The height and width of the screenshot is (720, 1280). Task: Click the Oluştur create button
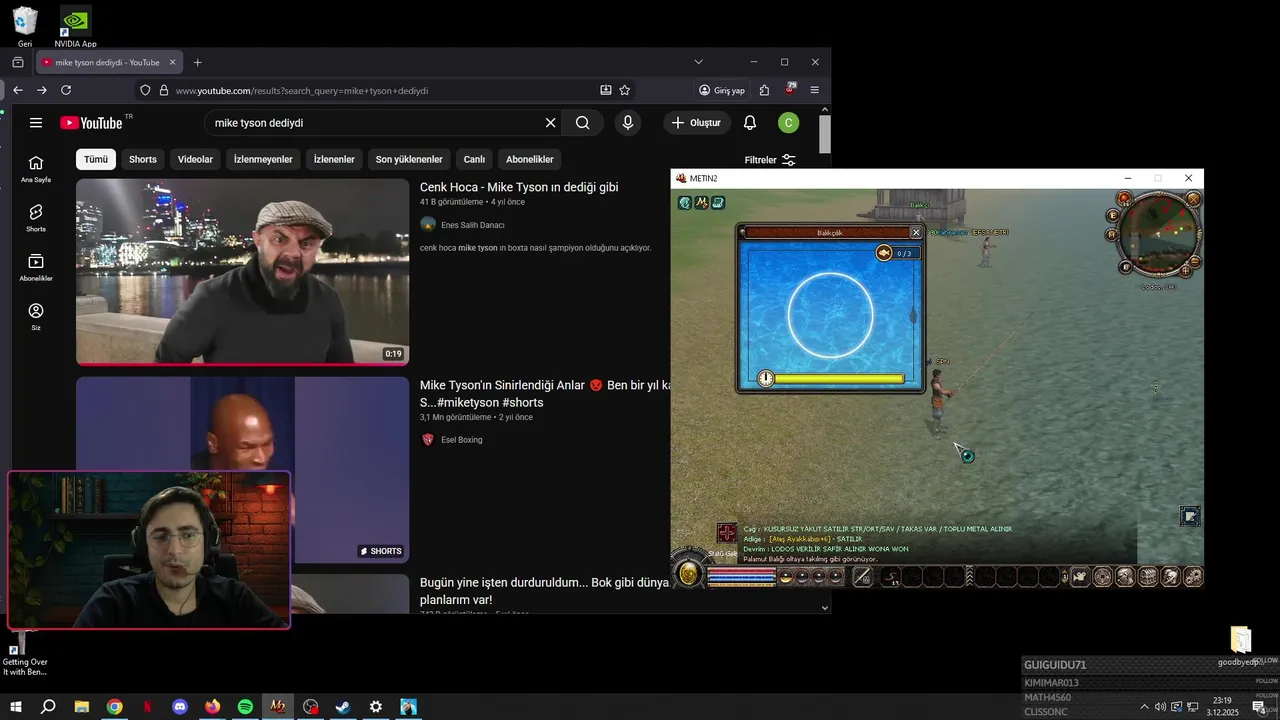[x=696, y=123]
